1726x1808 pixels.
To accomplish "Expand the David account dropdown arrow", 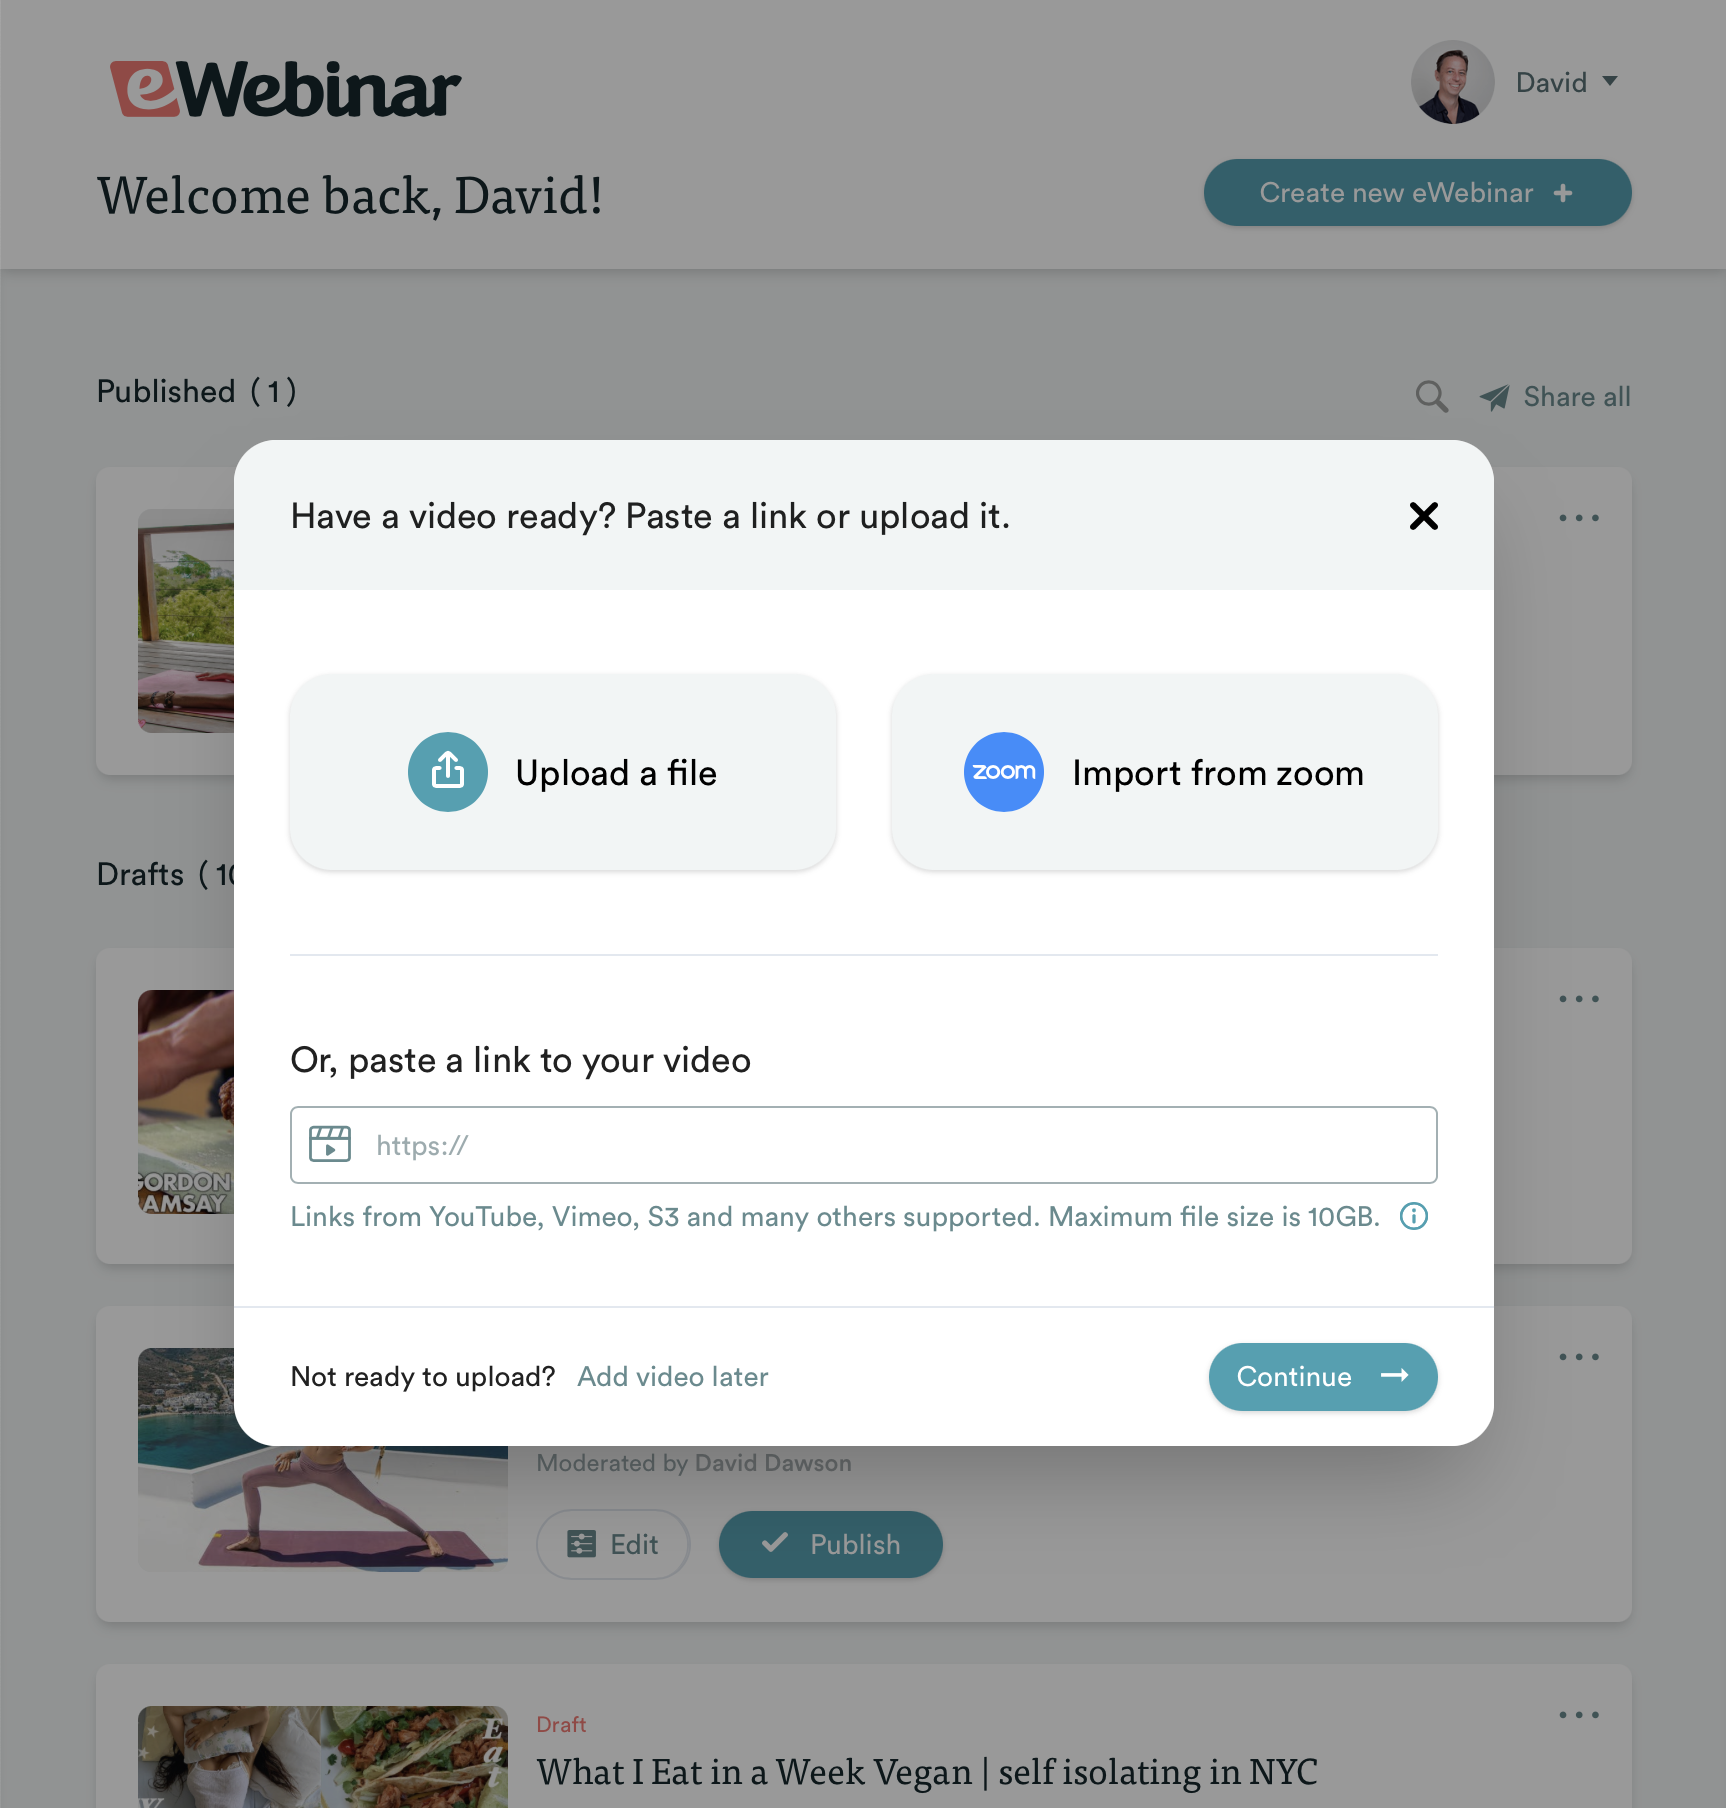I will [x=1609, y=81].
